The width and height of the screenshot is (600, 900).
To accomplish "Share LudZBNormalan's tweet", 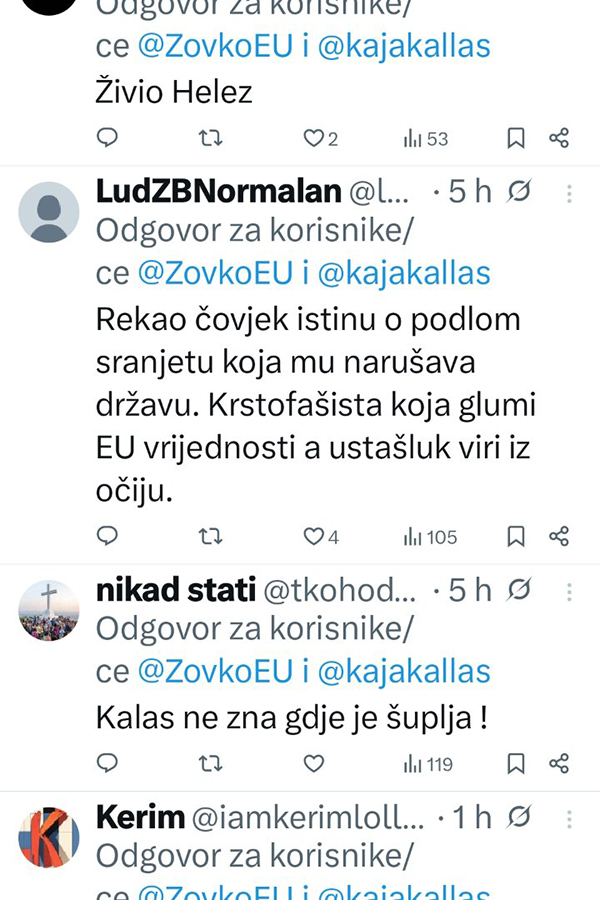I will [x=559, y=537].
